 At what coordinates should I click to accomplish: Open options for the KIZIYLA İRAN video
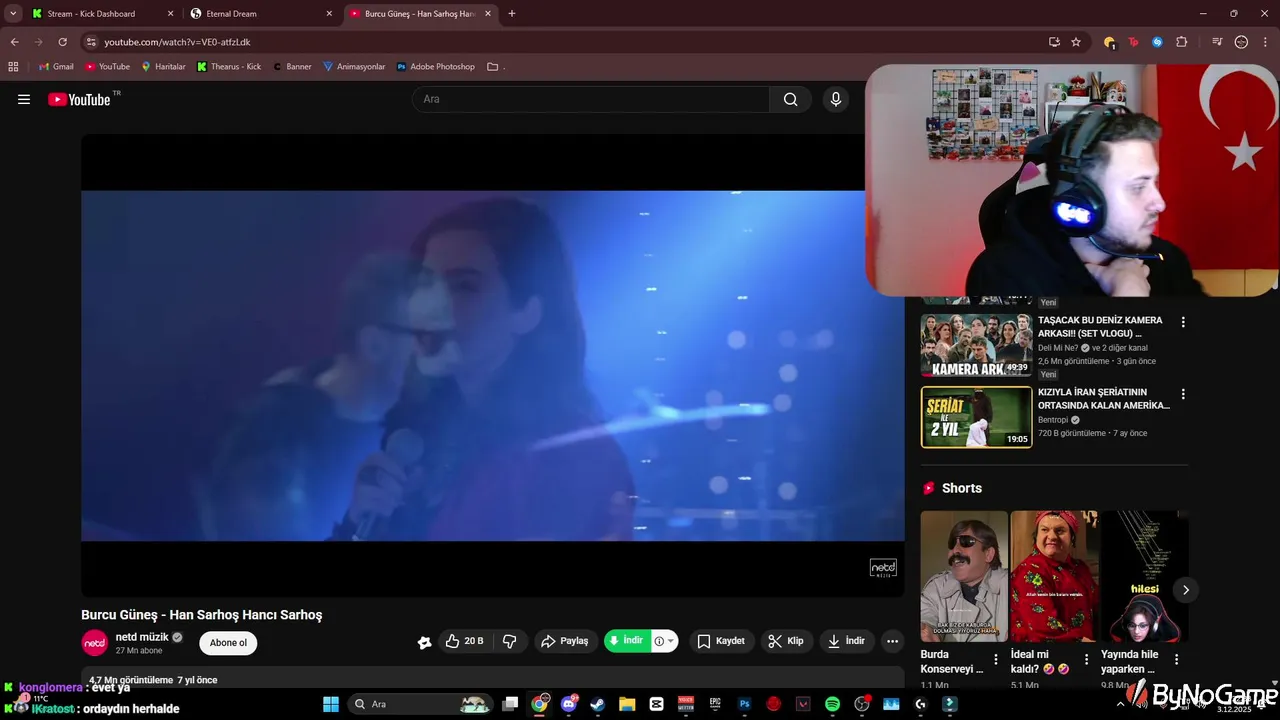(x=1183, y=394)
